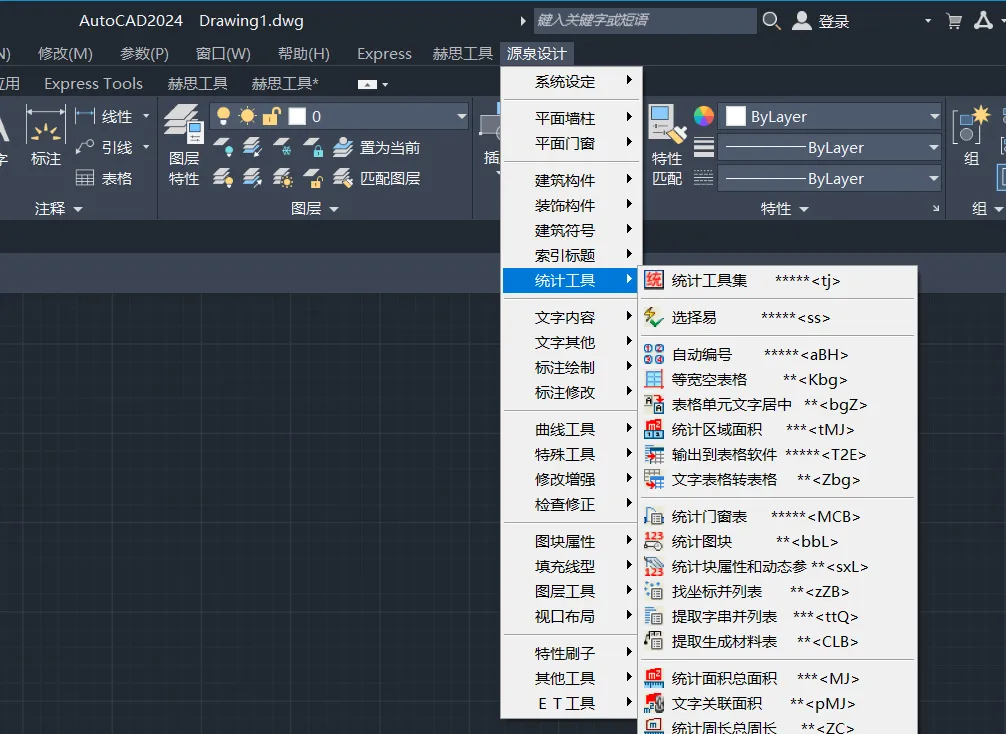The width and height of the screenshot is (1006, 734).
Task: Toggle the layer lightbulb on/off icon
Action: coord(223,116)
